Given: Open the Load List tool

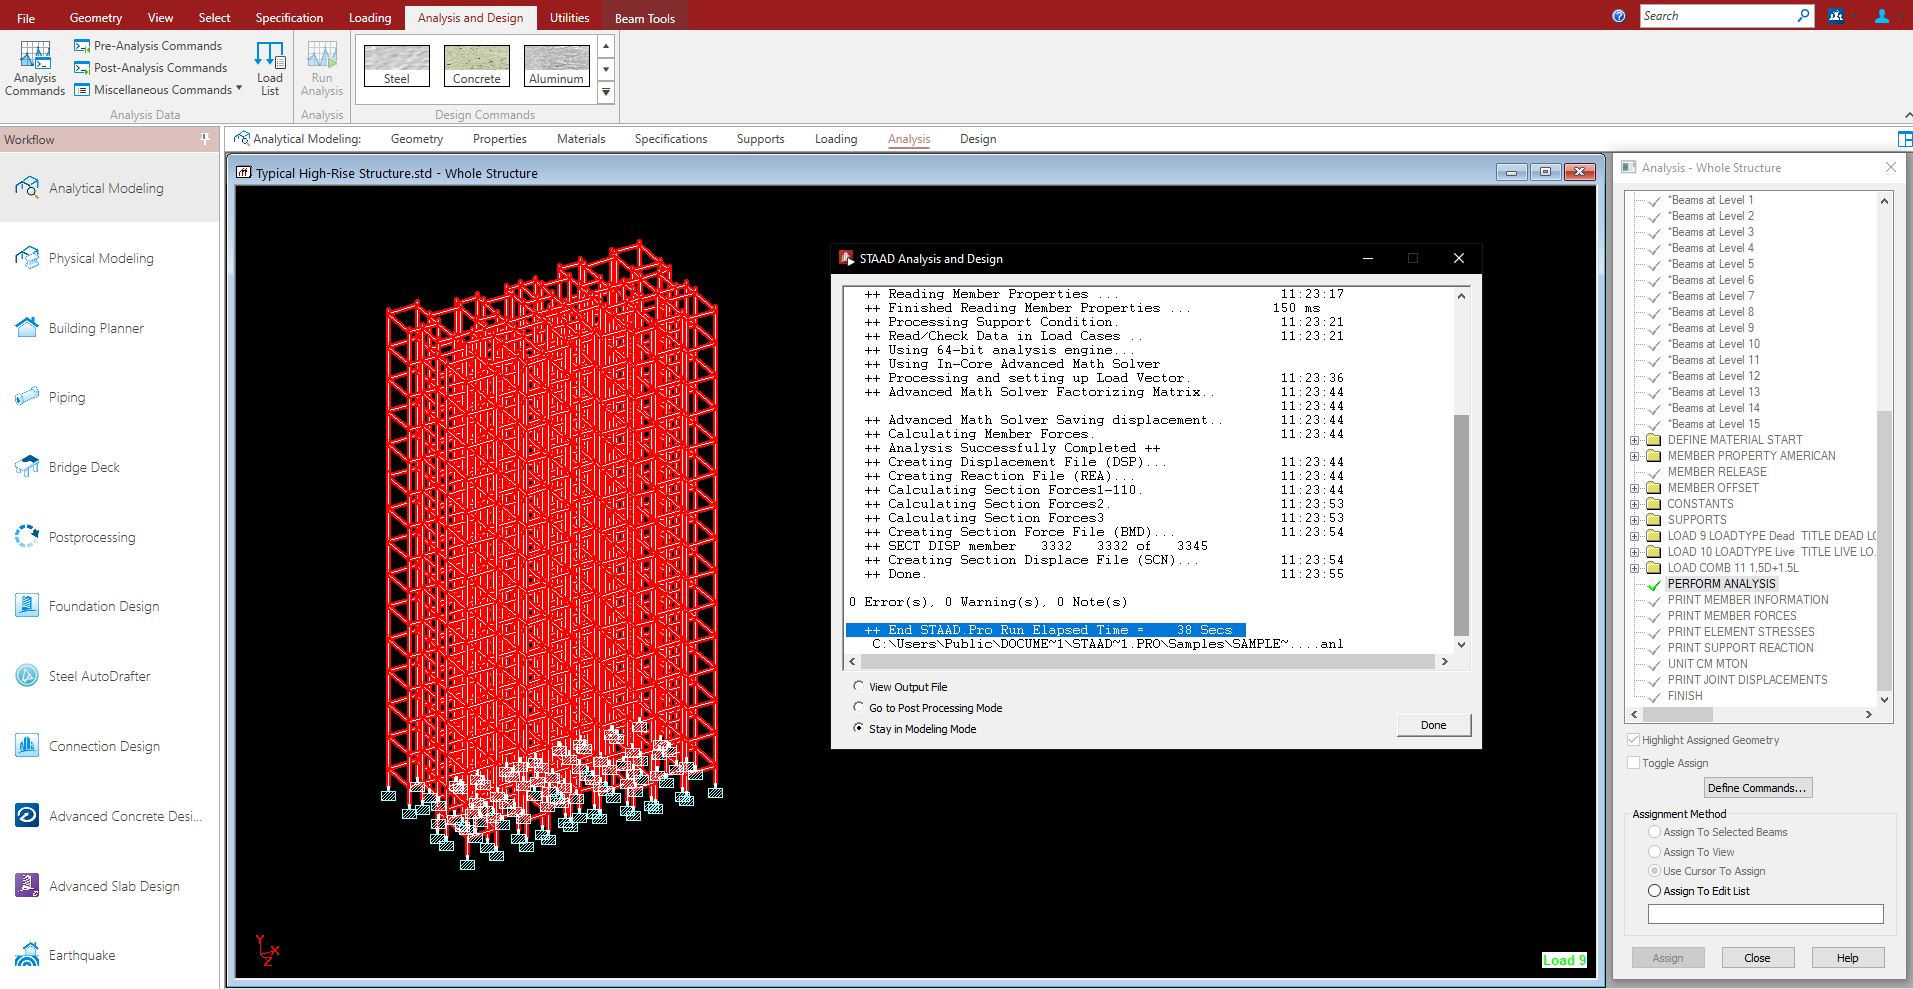Looking at the screenshot, I should (270, 69).
